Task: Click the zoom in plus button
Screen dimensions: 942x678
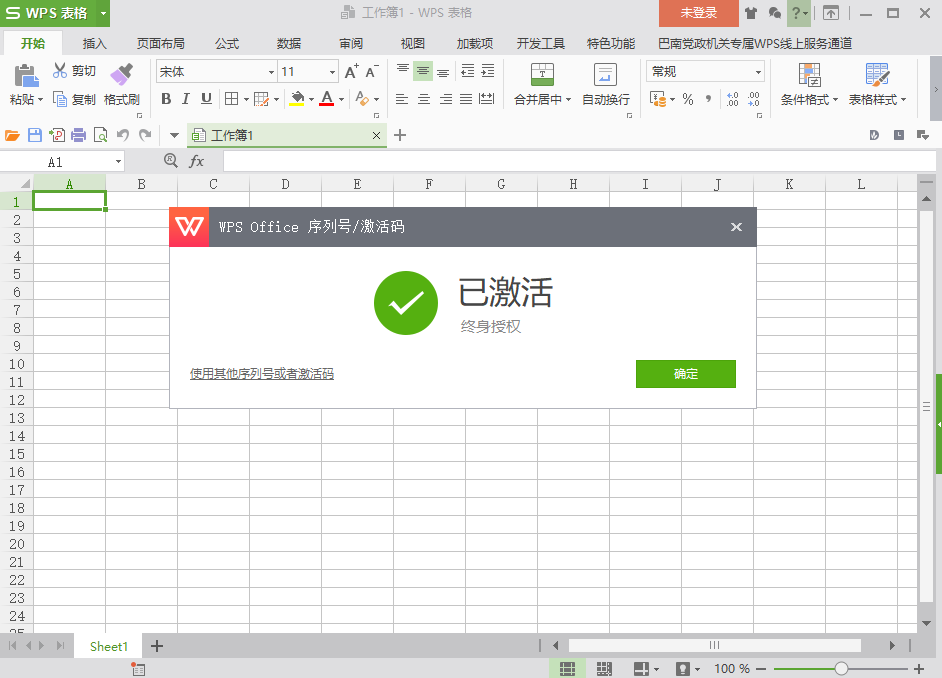Action: [x=919, y=668]
